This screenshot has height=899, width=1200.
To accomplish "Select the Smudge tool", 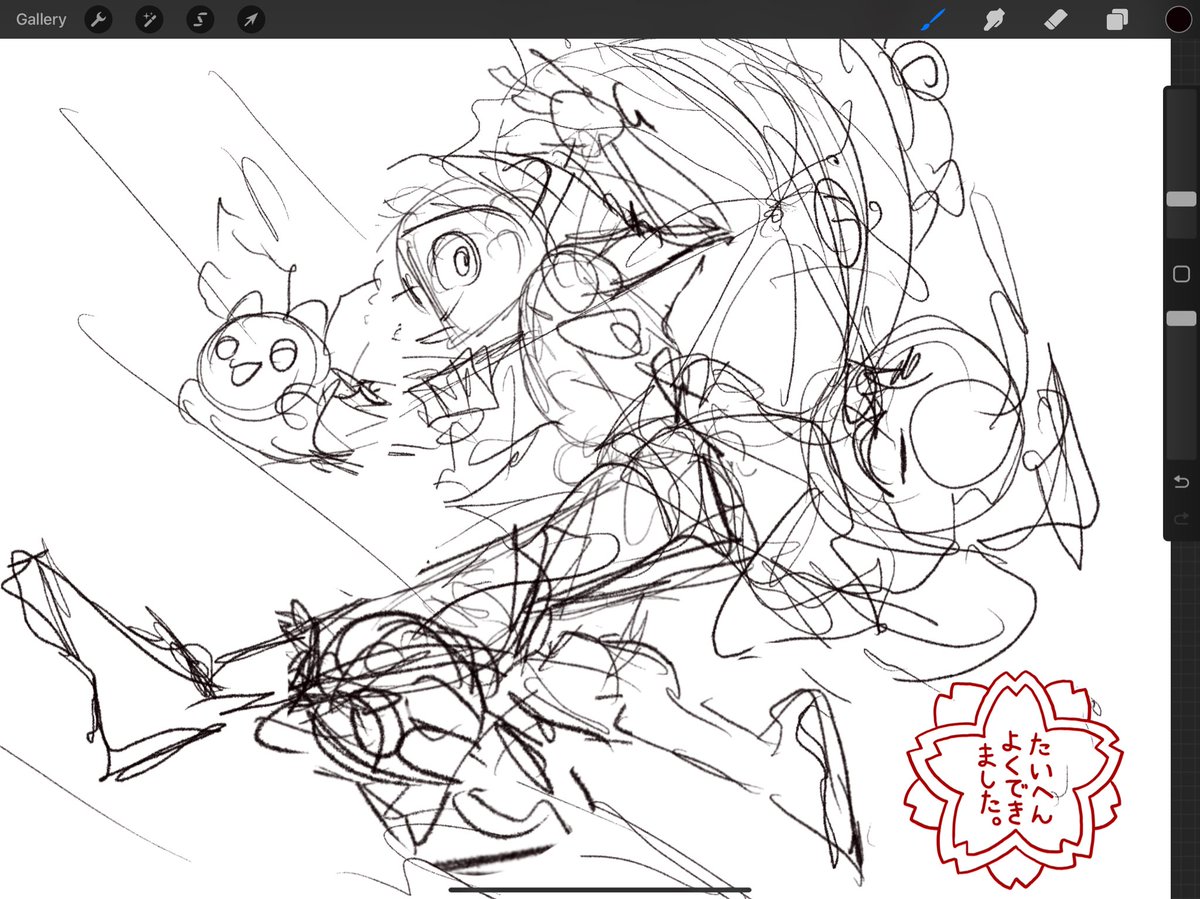I will (x=994, y=19).
